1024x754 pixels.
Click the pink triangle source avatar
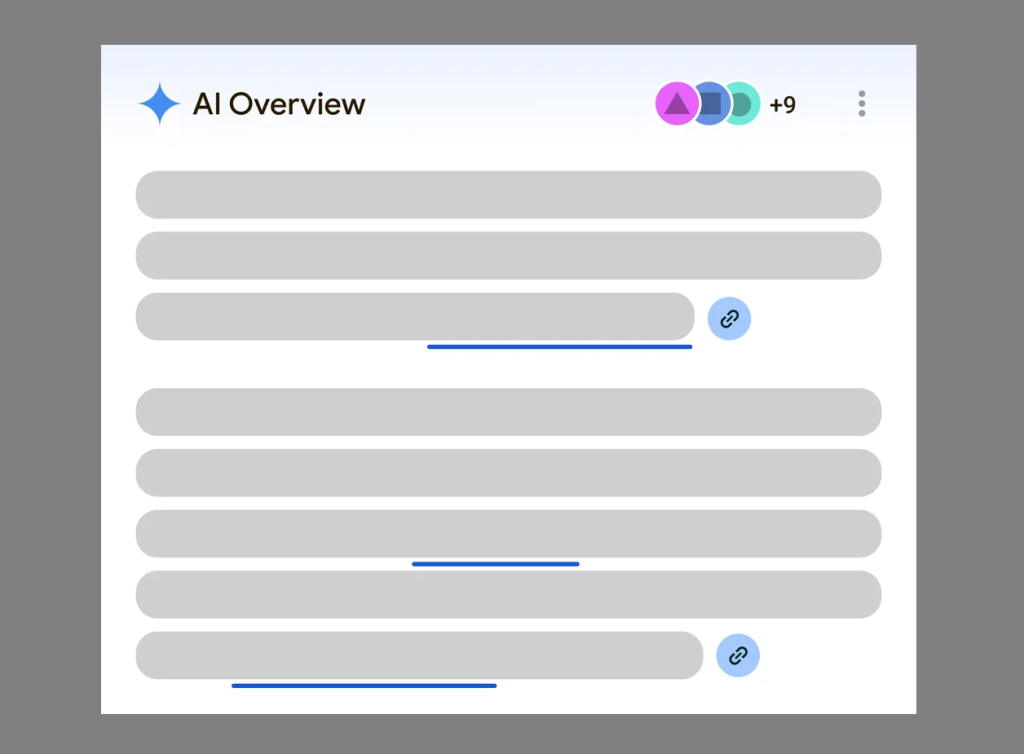(677, 104)
